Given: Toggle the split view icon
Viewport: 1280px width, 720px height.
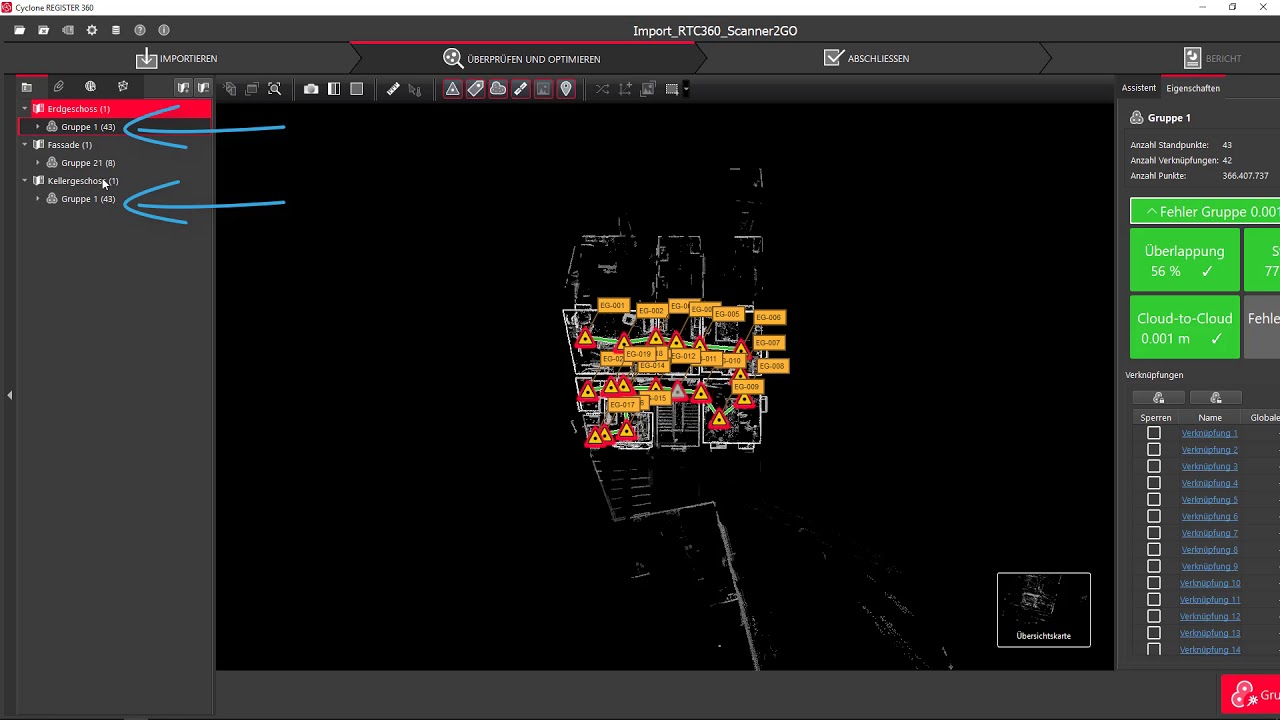Looking at the screenshot, I should point(334,89).
